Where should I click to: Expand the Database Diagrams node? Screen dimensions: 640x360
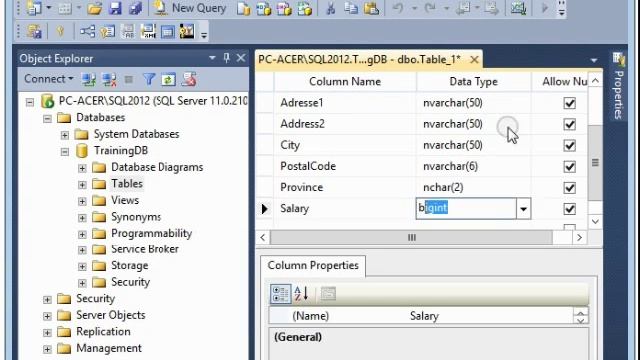tap(82, 168)
